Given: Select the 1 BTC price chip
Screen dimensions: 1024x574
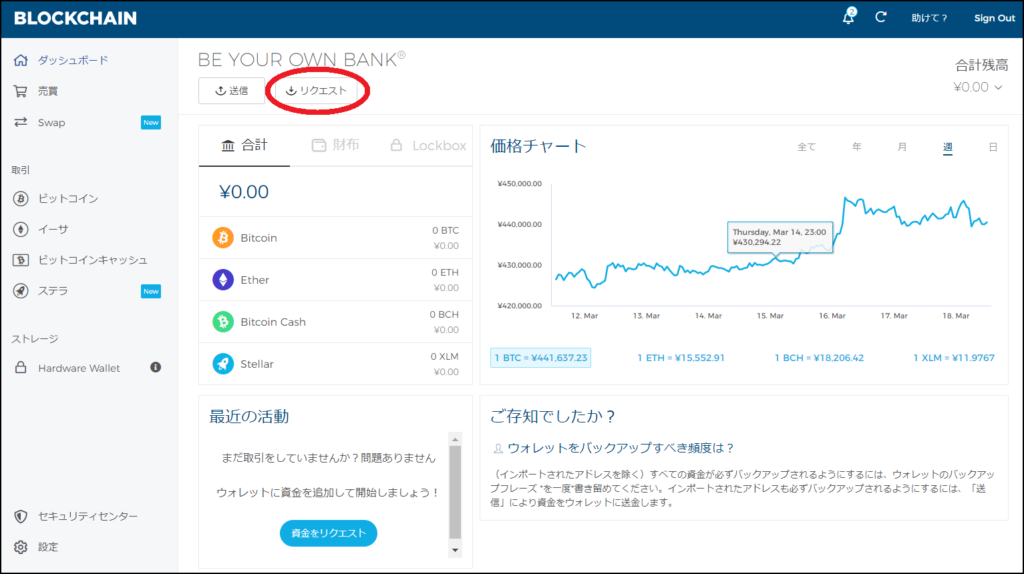Looking at the screenshot, I should click(x=541, y=358).
